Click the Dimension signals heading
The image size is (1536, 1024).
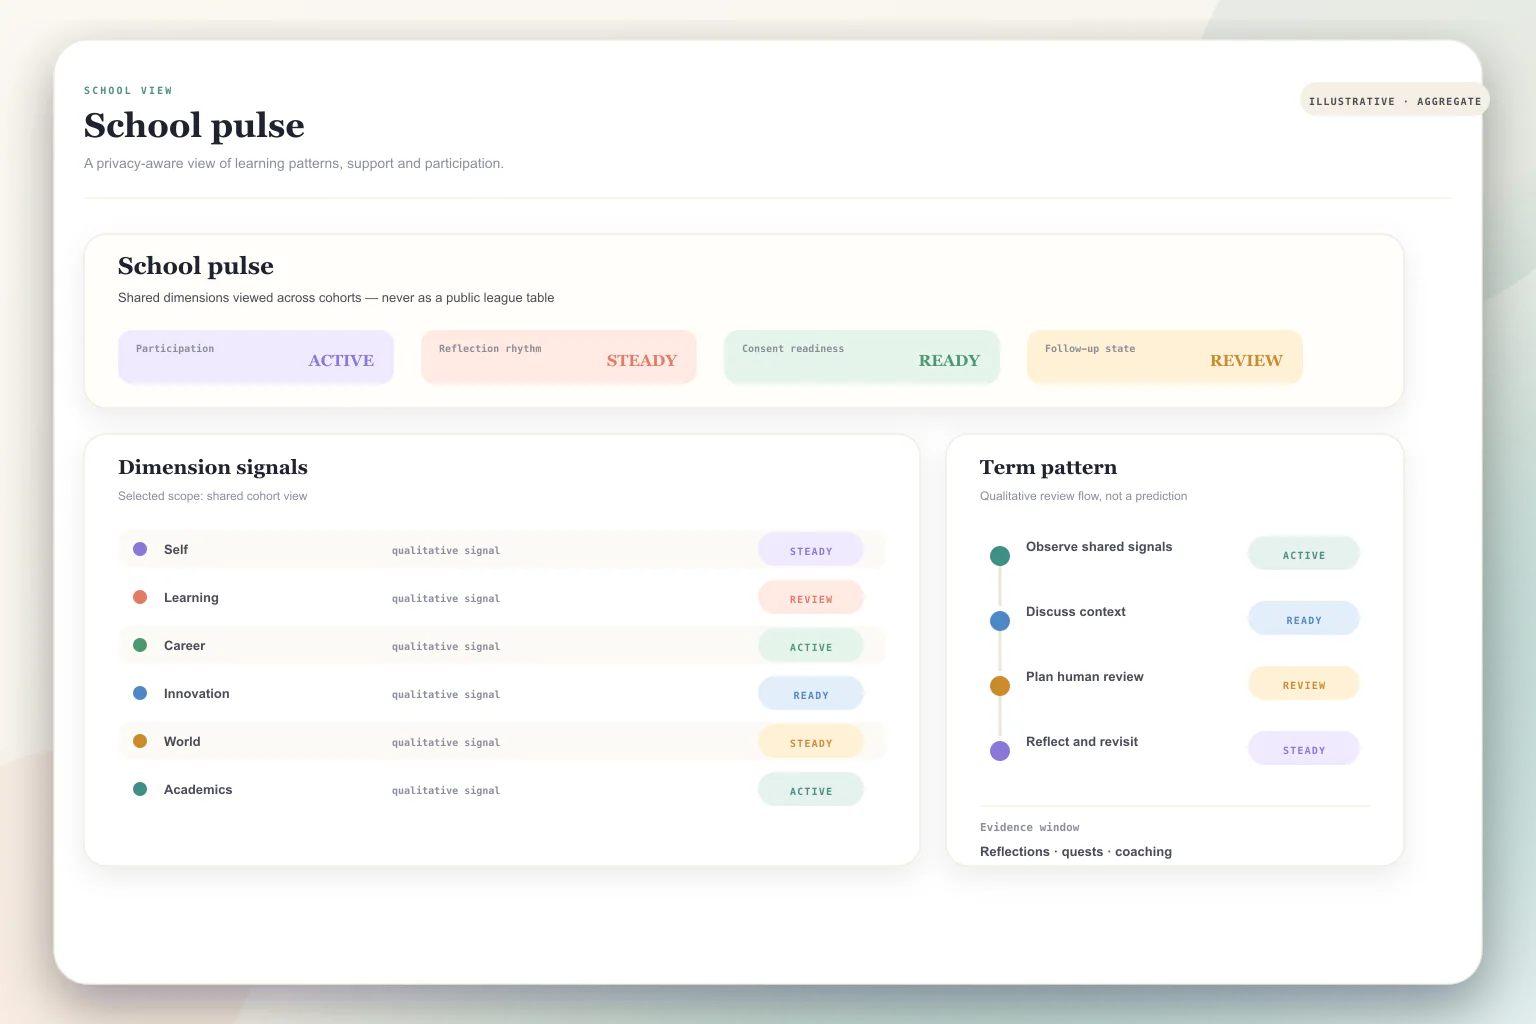coord(213,467)
